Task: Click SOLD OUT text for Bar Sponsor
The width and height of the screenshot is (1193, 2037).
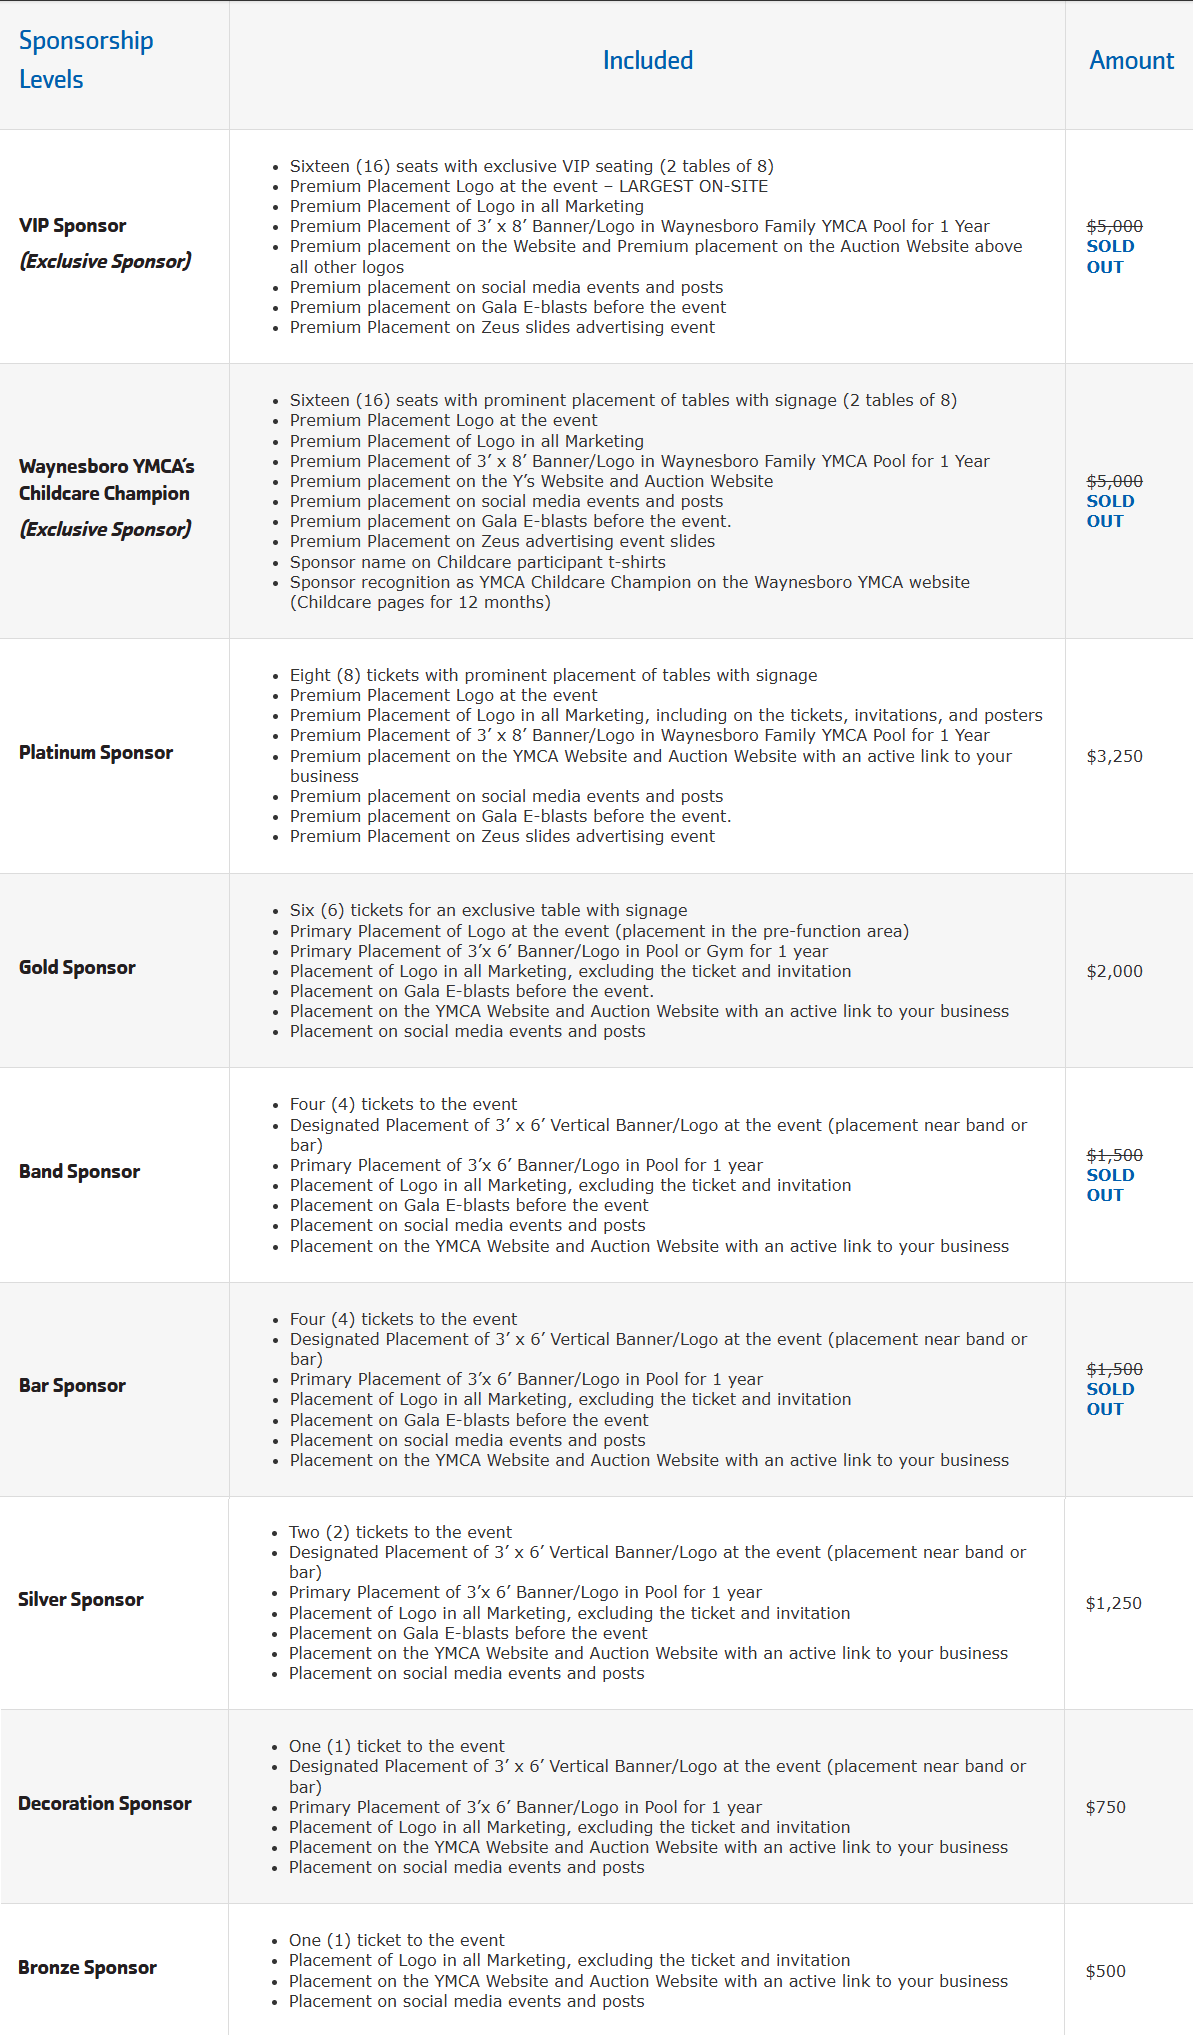Action: (x=1110, y=1400)
